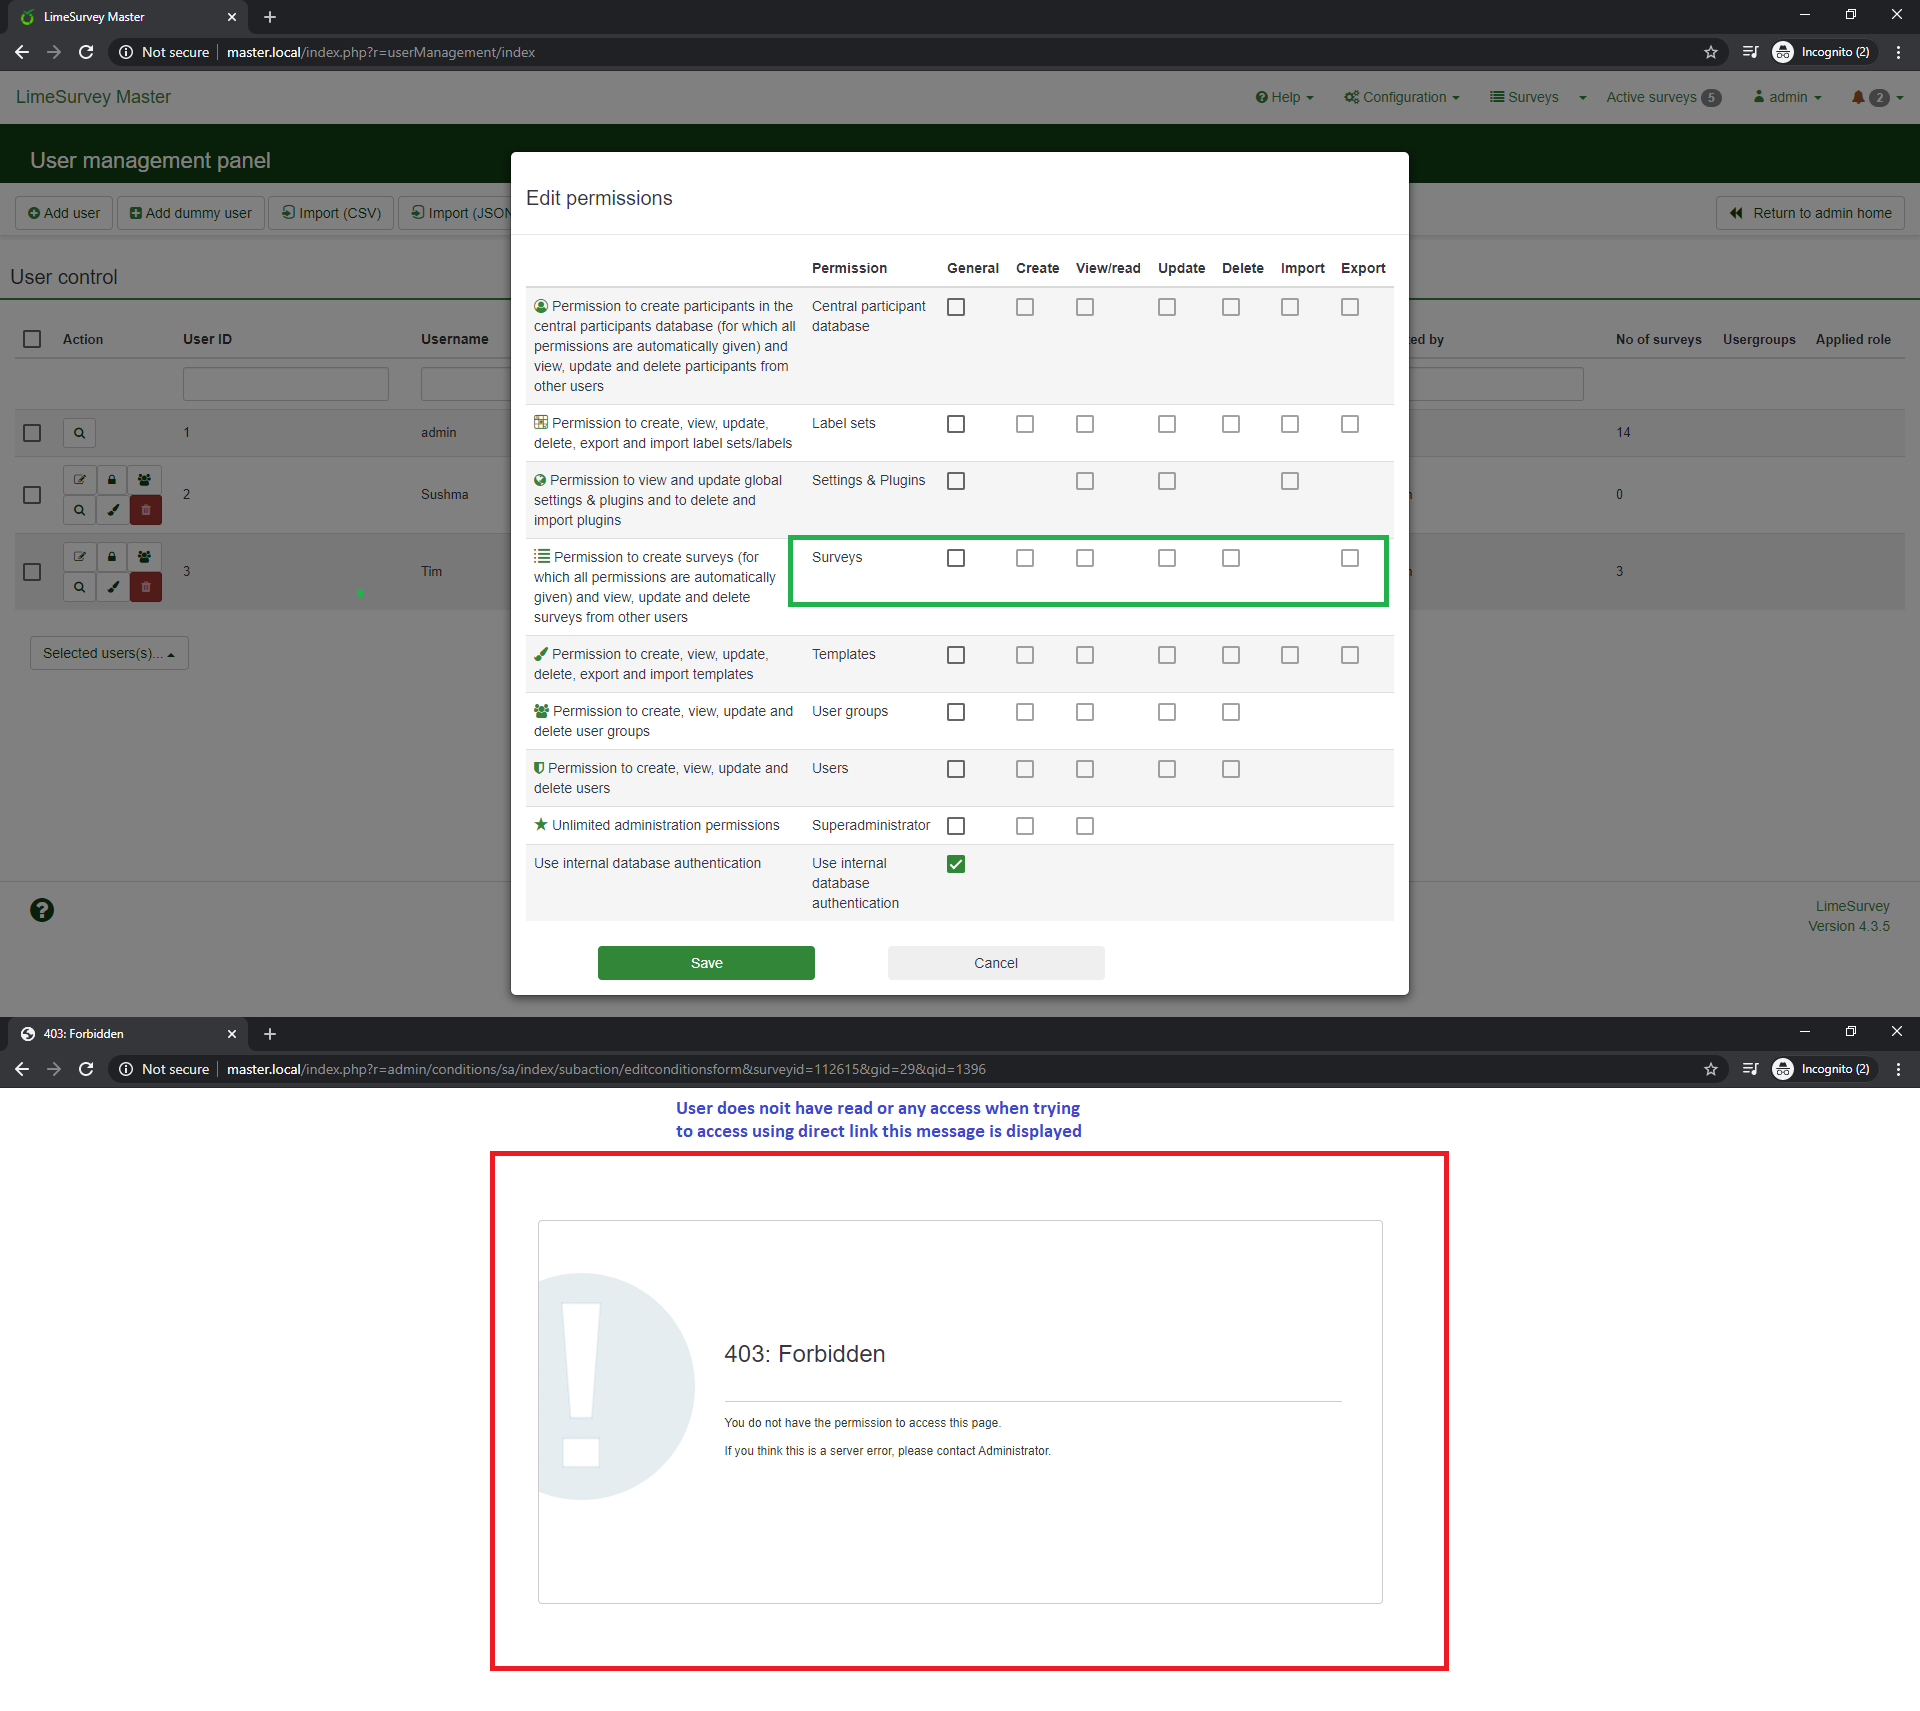Save the edited permissions
Screen dimensions: 1920x1711
pos(706,963)
